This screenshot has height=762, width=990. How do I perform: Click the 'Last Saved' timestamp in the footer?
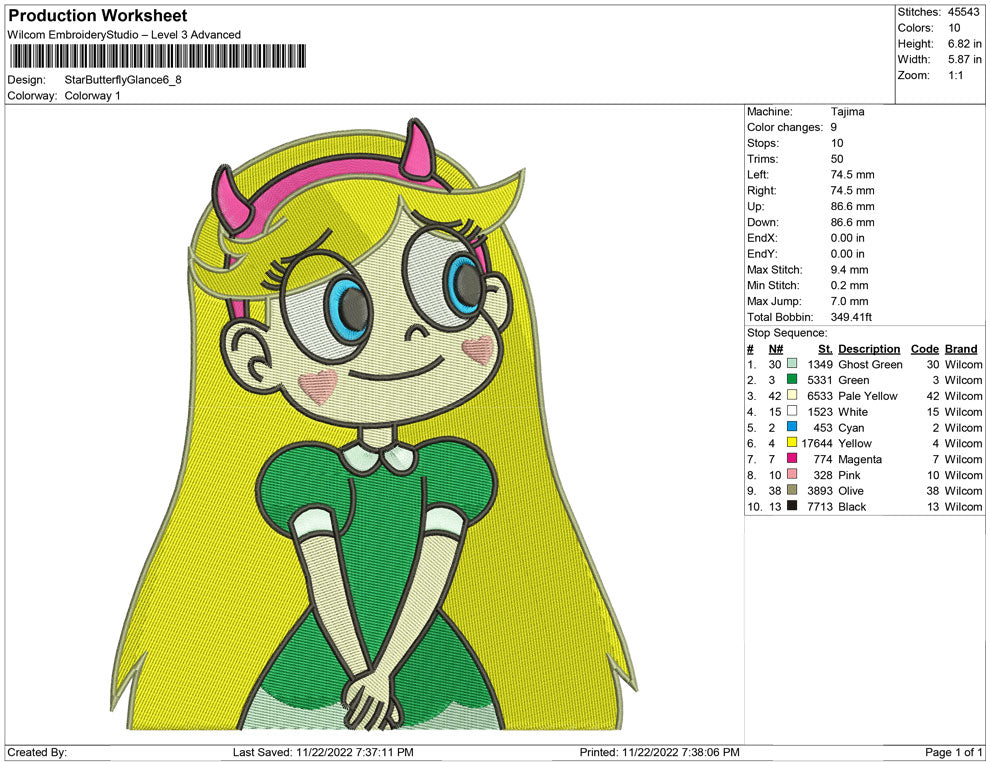point(323,752)
